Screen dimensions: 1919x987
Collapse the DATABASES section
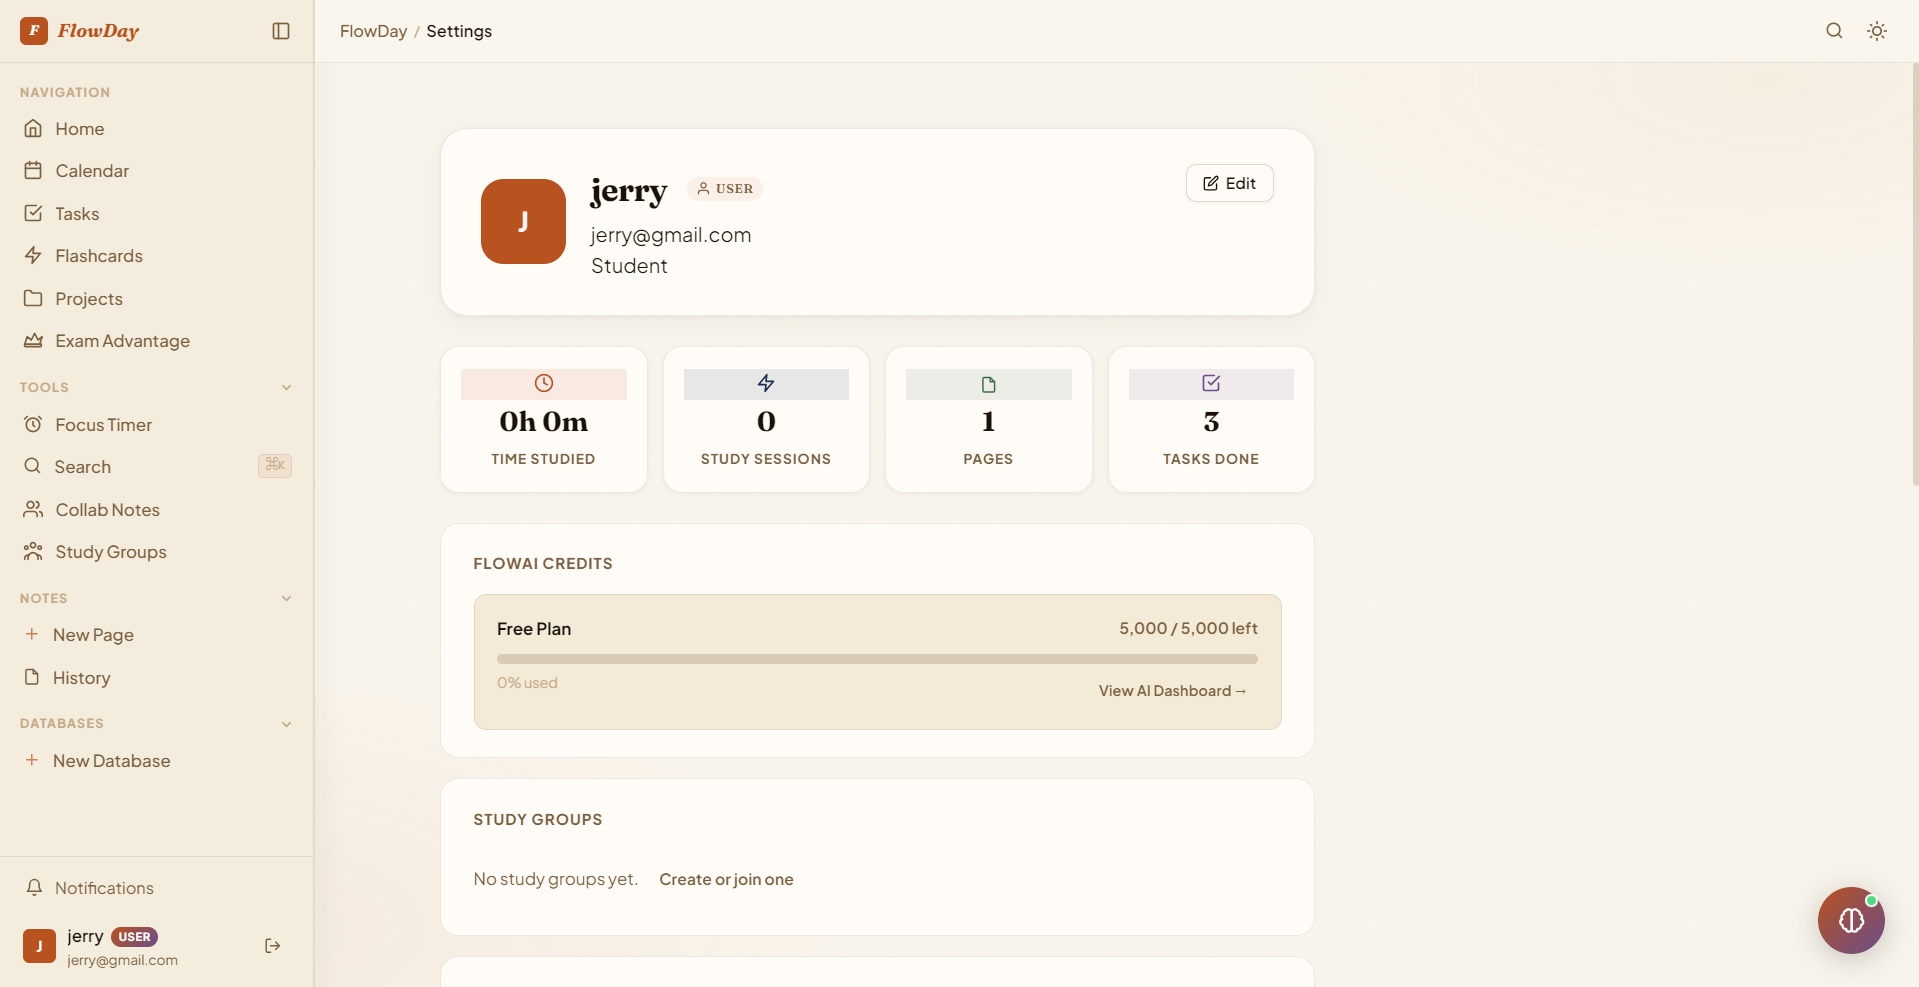[x=287, y=724]
